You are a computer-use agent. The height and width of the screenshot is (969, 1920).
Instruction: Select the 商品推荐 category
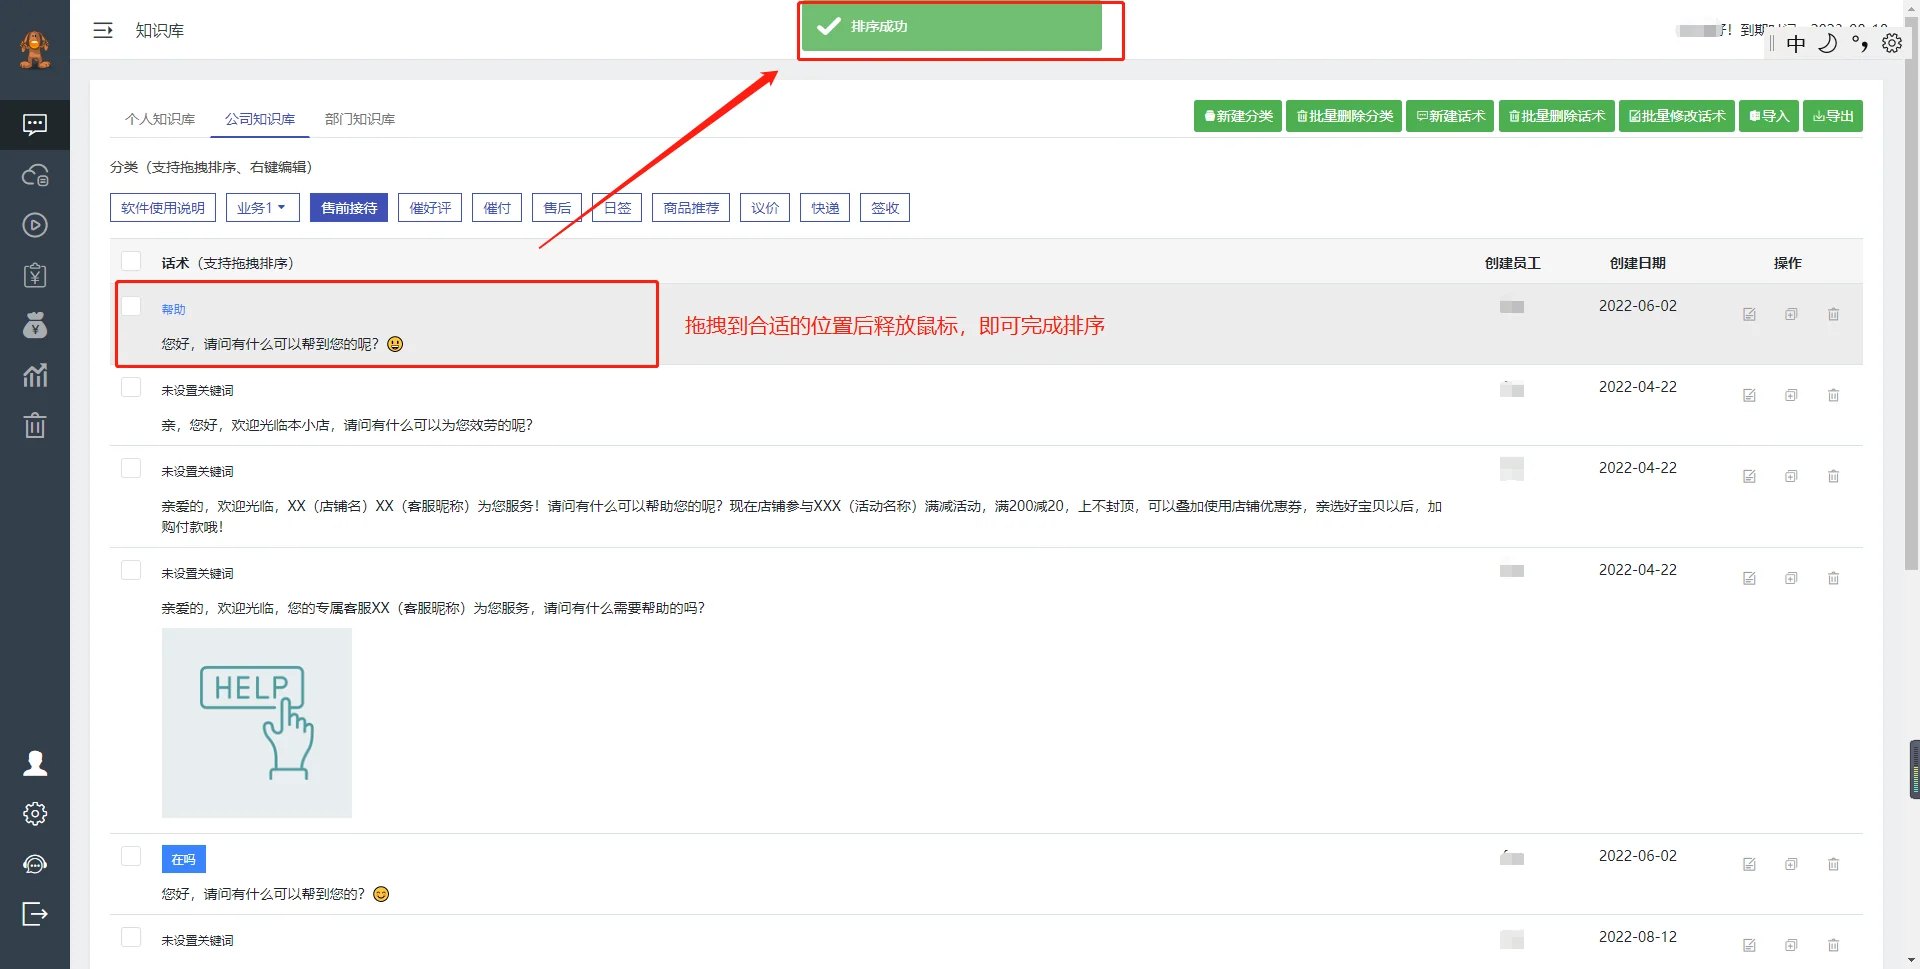pos(691,208)
